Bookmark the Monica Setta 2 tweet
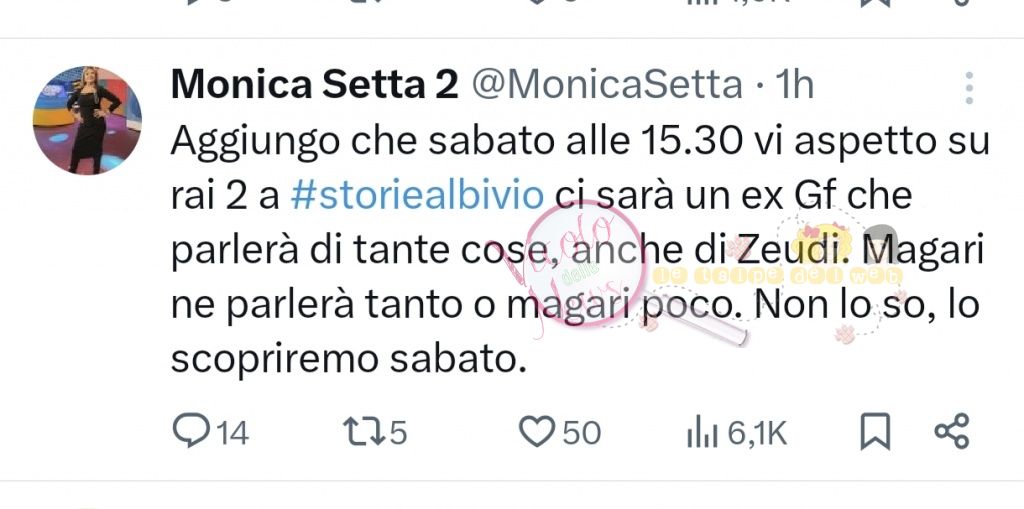Viewport: 1024px width, 509px height. 875,431
